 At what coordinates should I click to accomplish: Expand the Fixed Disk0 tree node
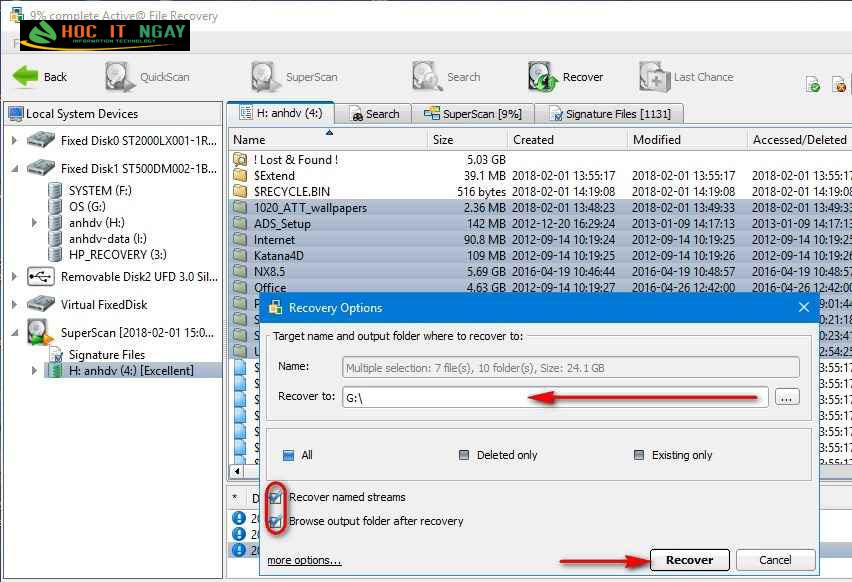(14, 140)
